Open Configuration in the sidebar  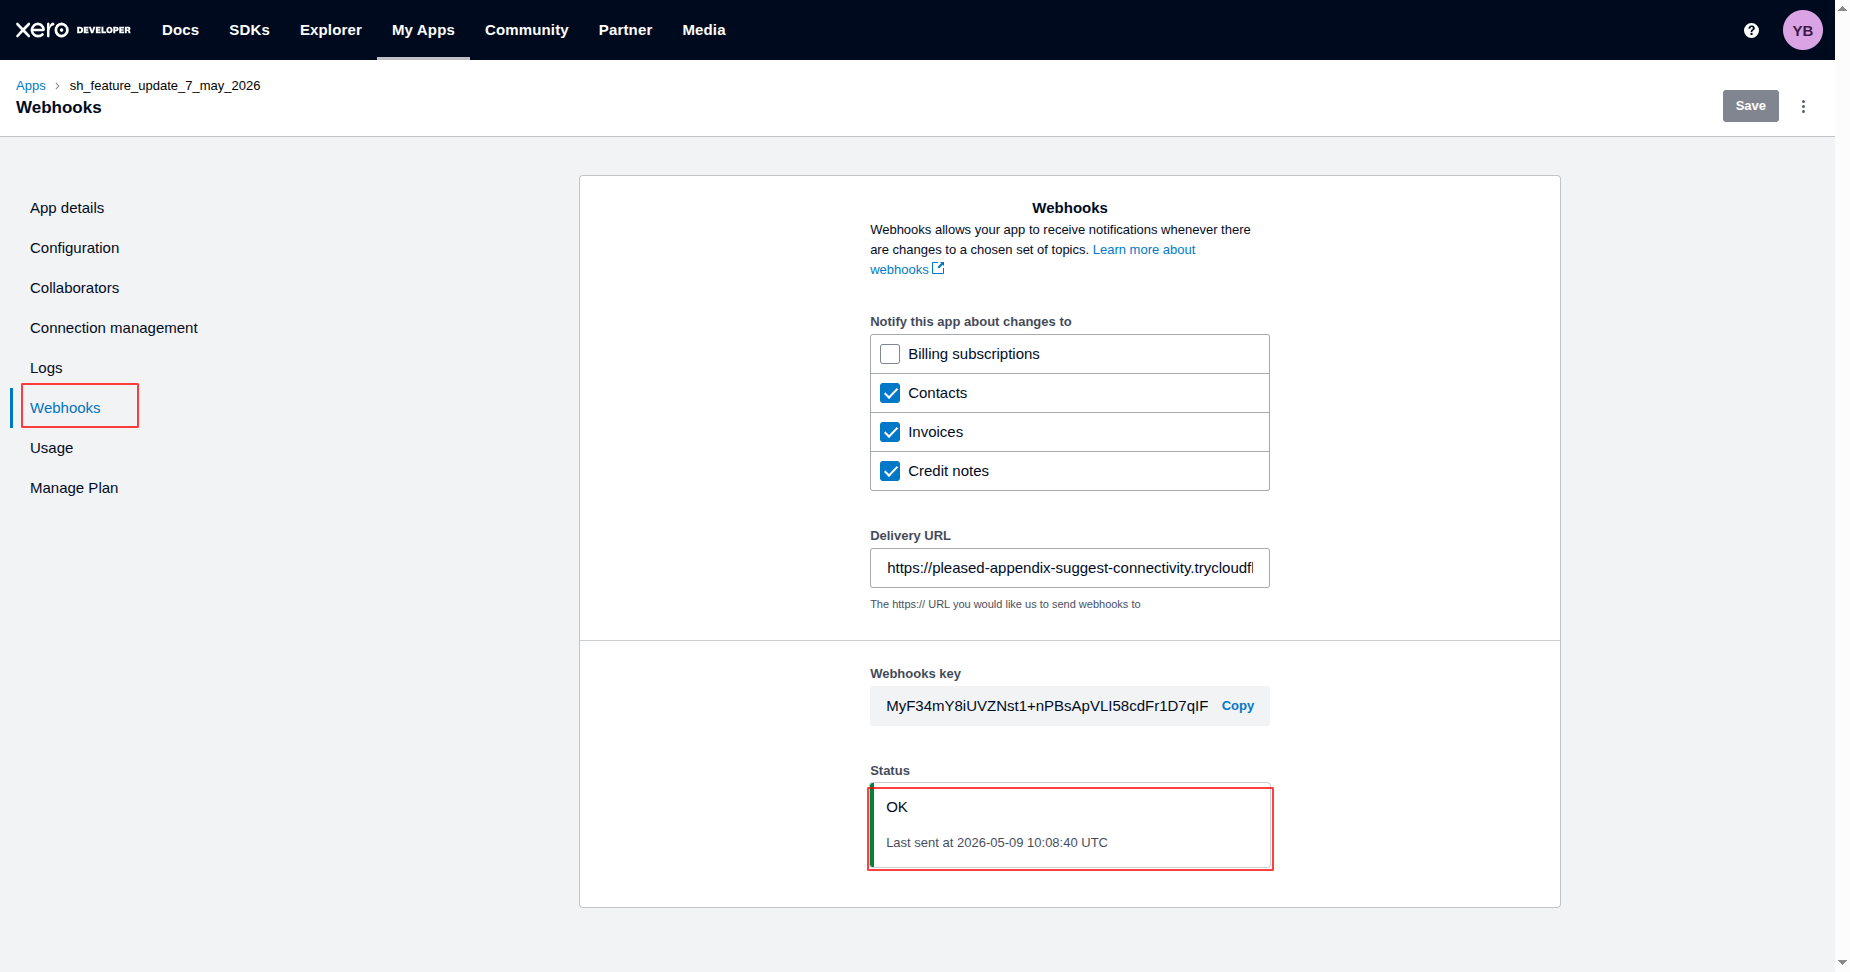pos(74,248)
